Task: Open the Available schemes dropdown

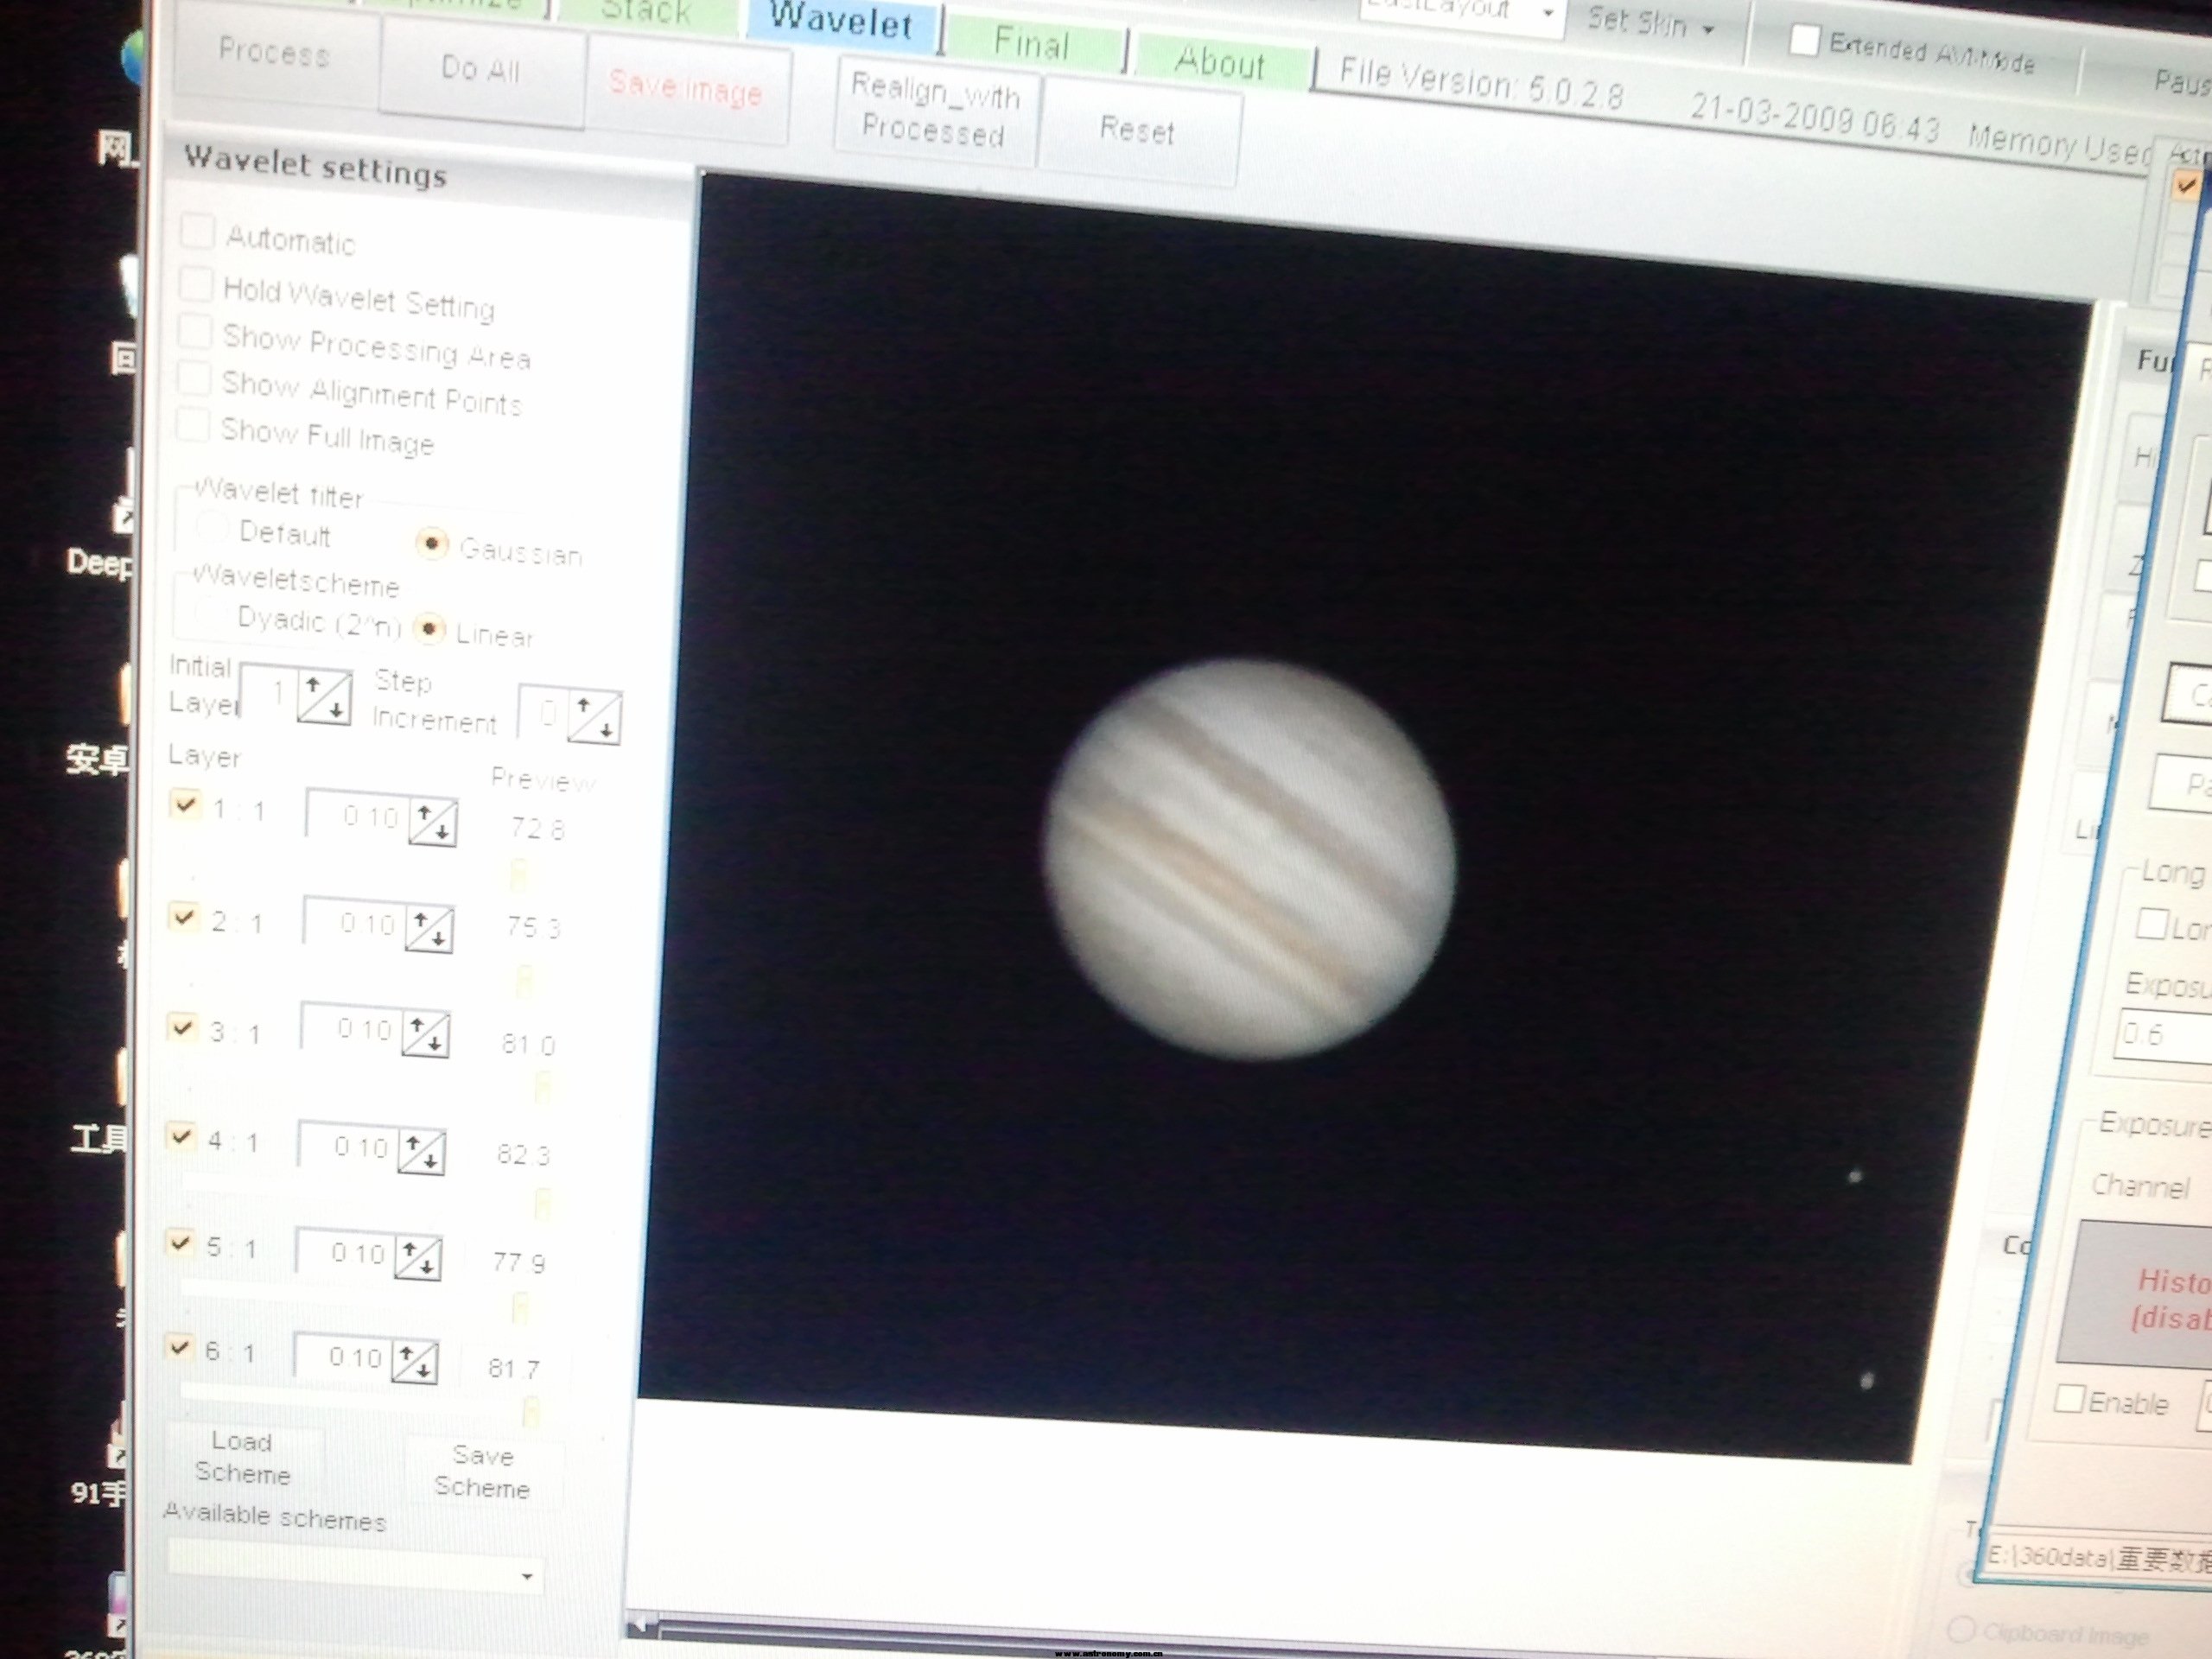Action: tap(527, 1577)
